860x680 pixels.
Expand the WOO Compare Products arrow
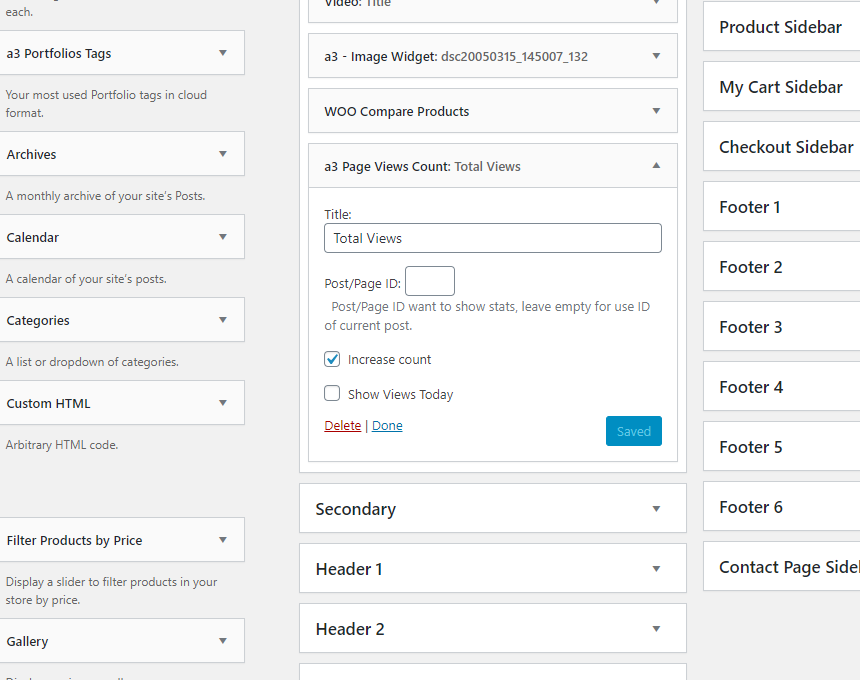pyautogui.click(x=656, y=111)
